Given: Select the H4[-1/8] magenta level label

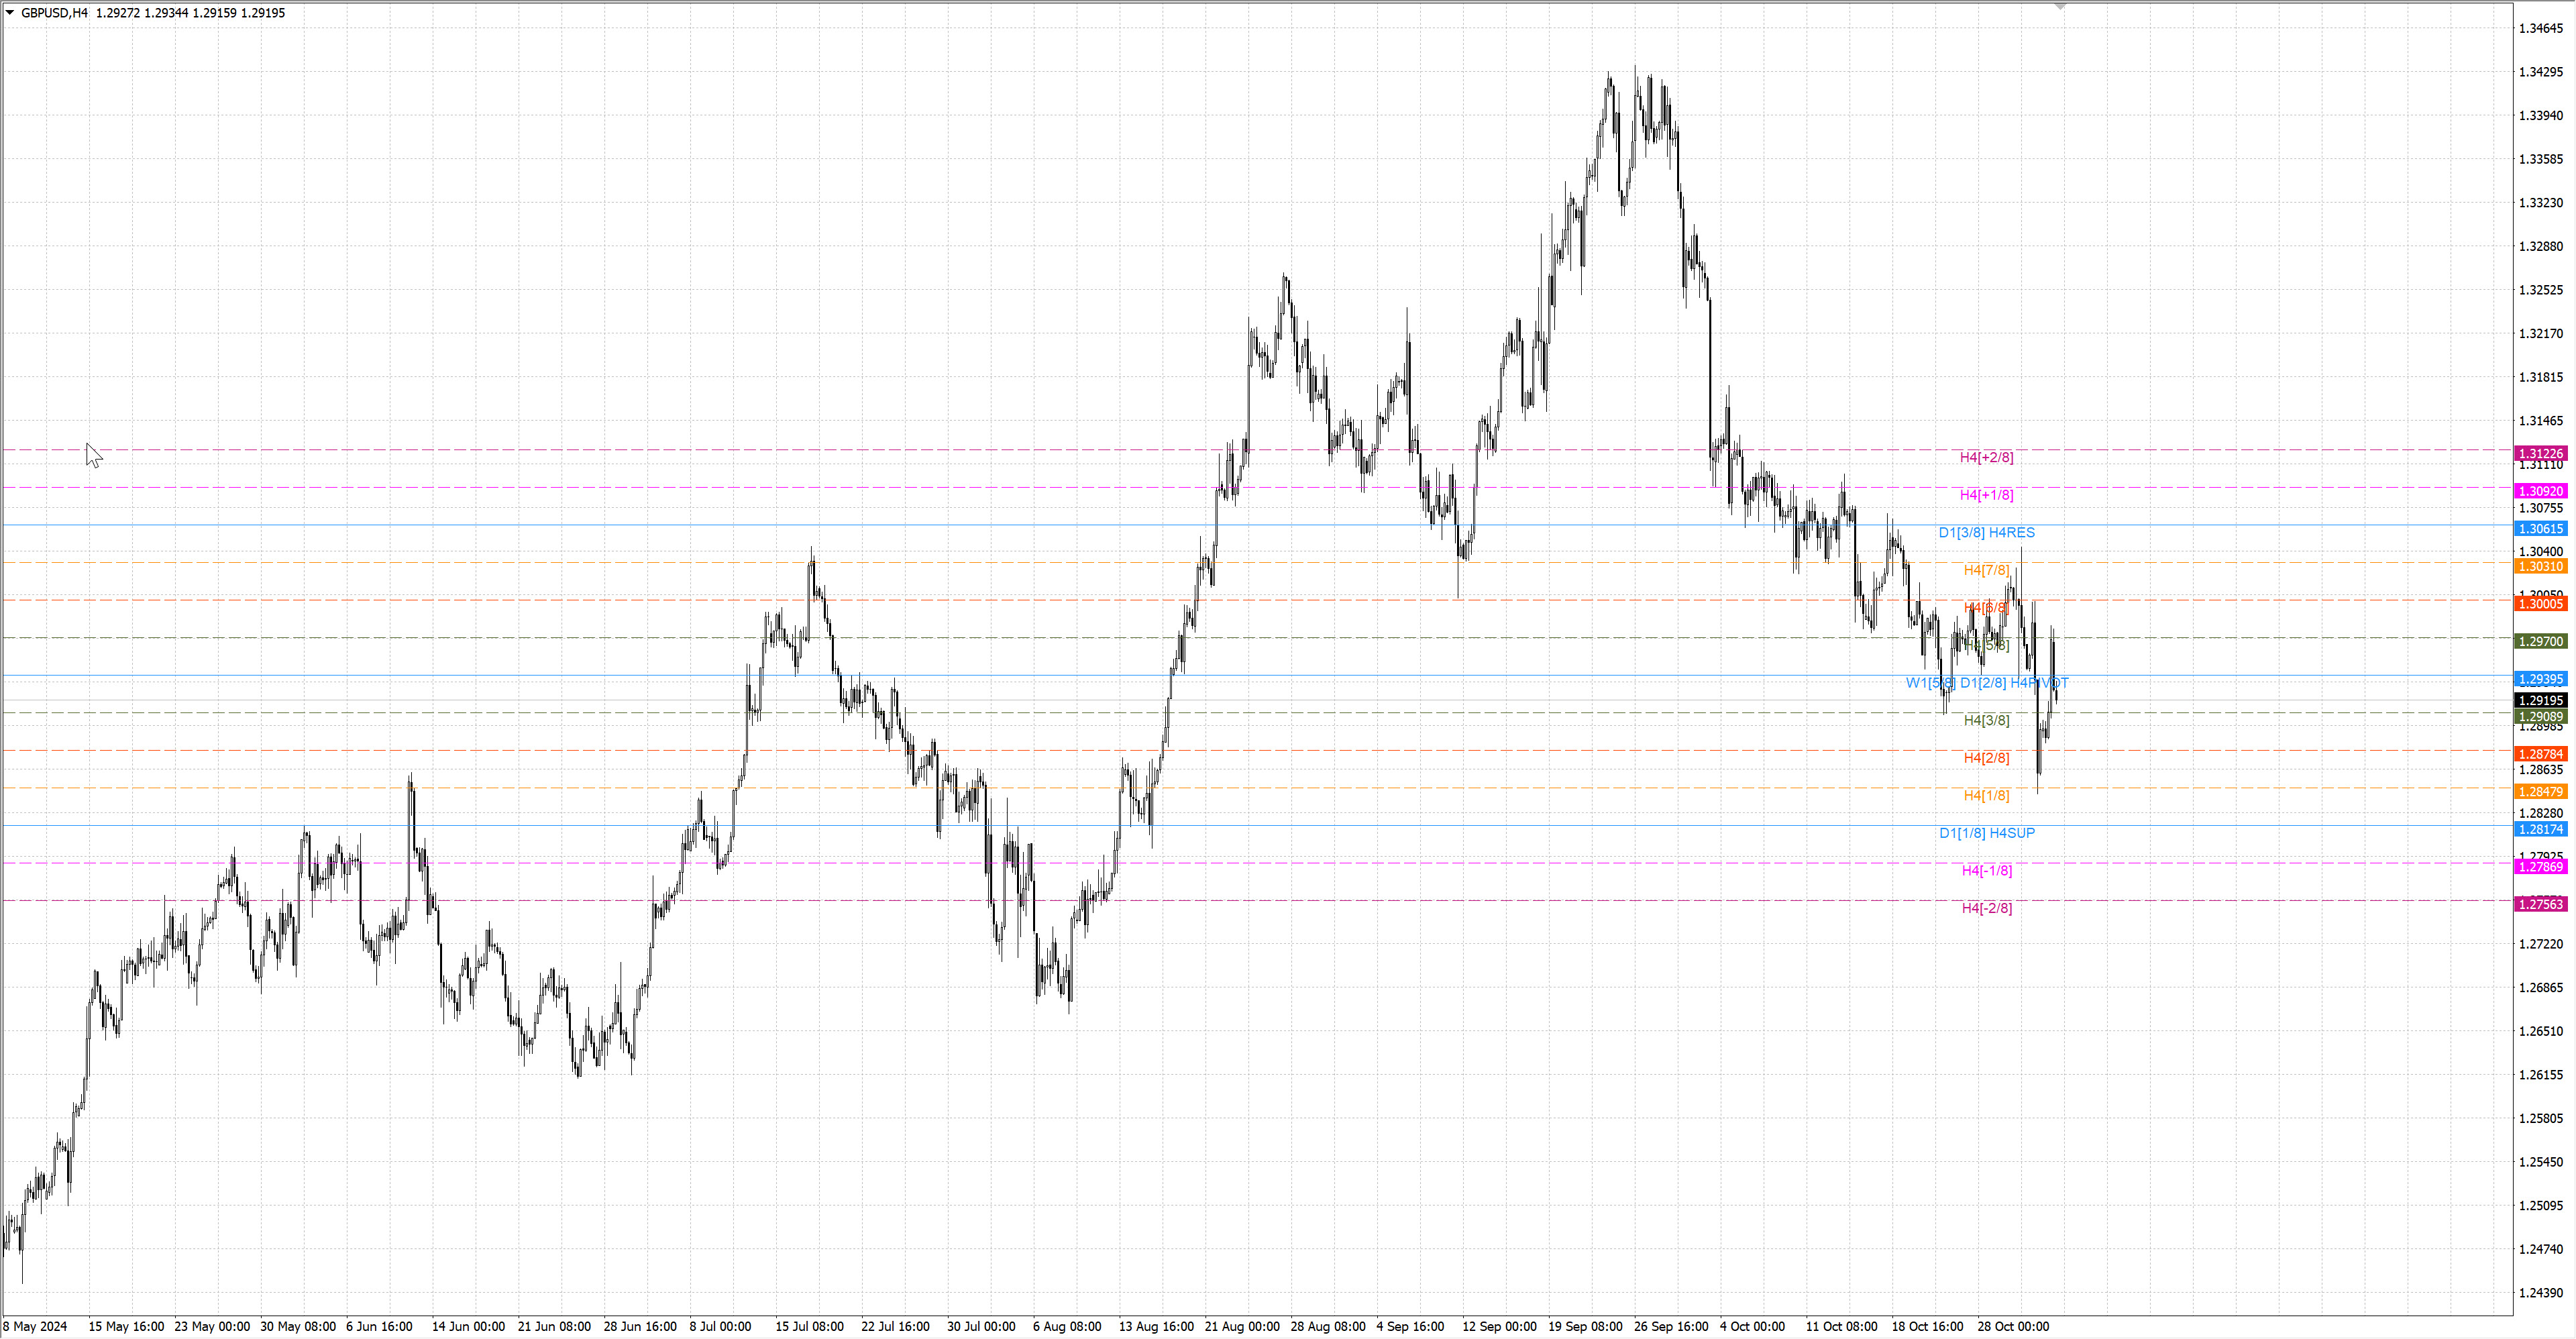Looking at the screenshot, I should tap(1986, 870).
